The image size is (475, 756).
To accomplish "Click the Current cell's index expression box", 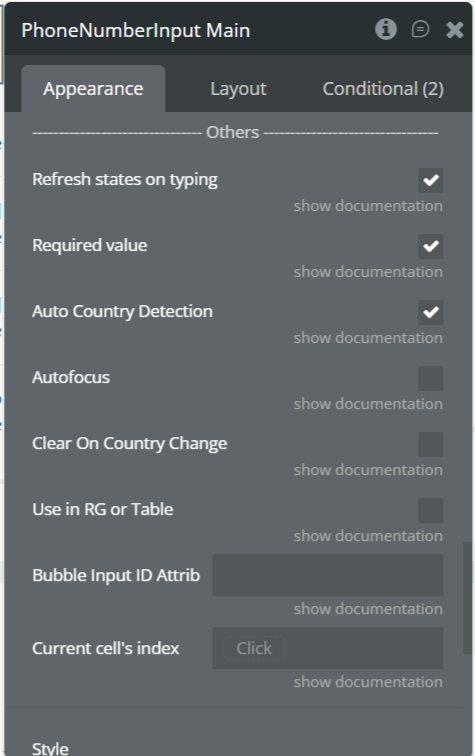I will pos(328,648).
